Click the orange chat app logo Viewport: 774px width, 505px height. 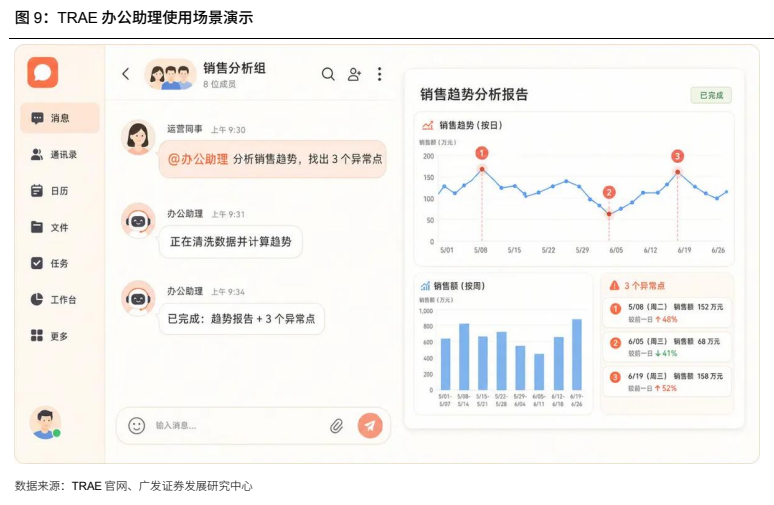coord(42,73)
